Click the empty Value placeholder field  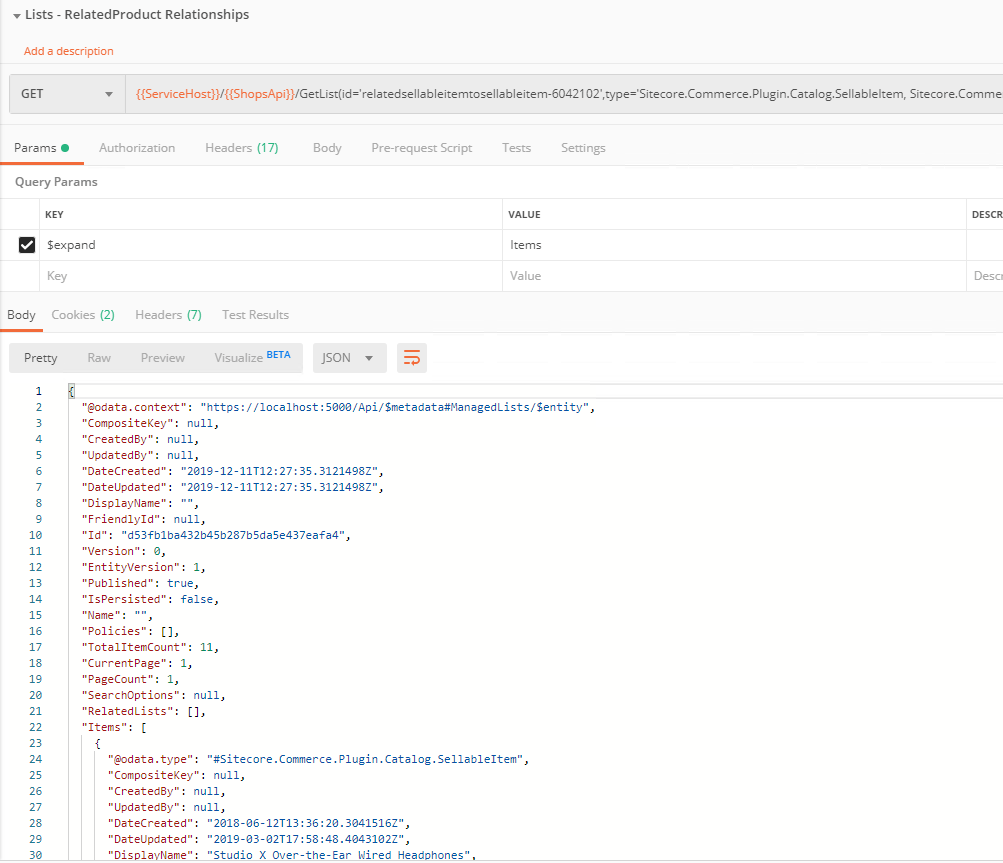coord(734,276)
